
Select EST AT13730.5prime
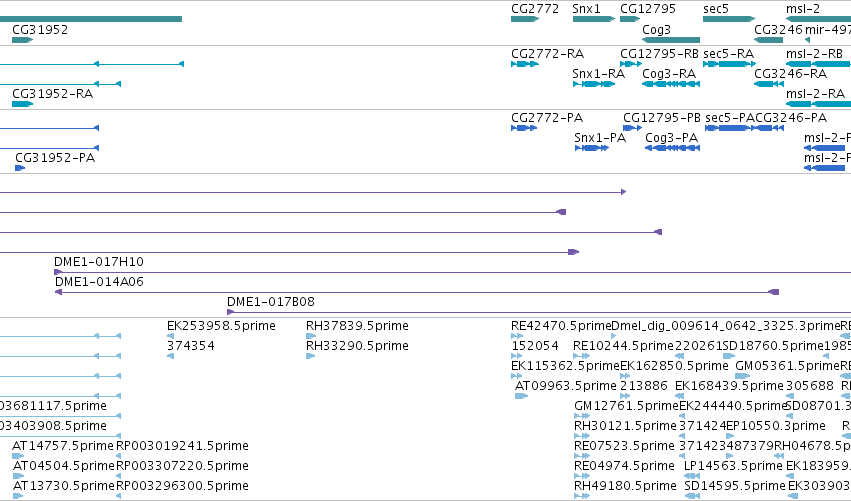(64, 485)
